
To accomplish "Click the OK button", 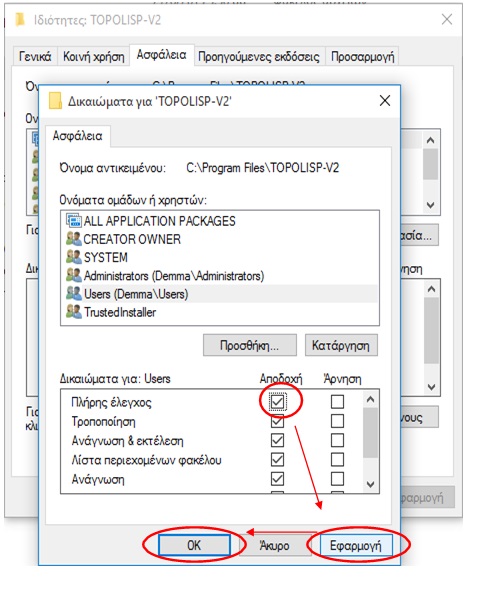I will pyautogui.click(x=194, y=545).
